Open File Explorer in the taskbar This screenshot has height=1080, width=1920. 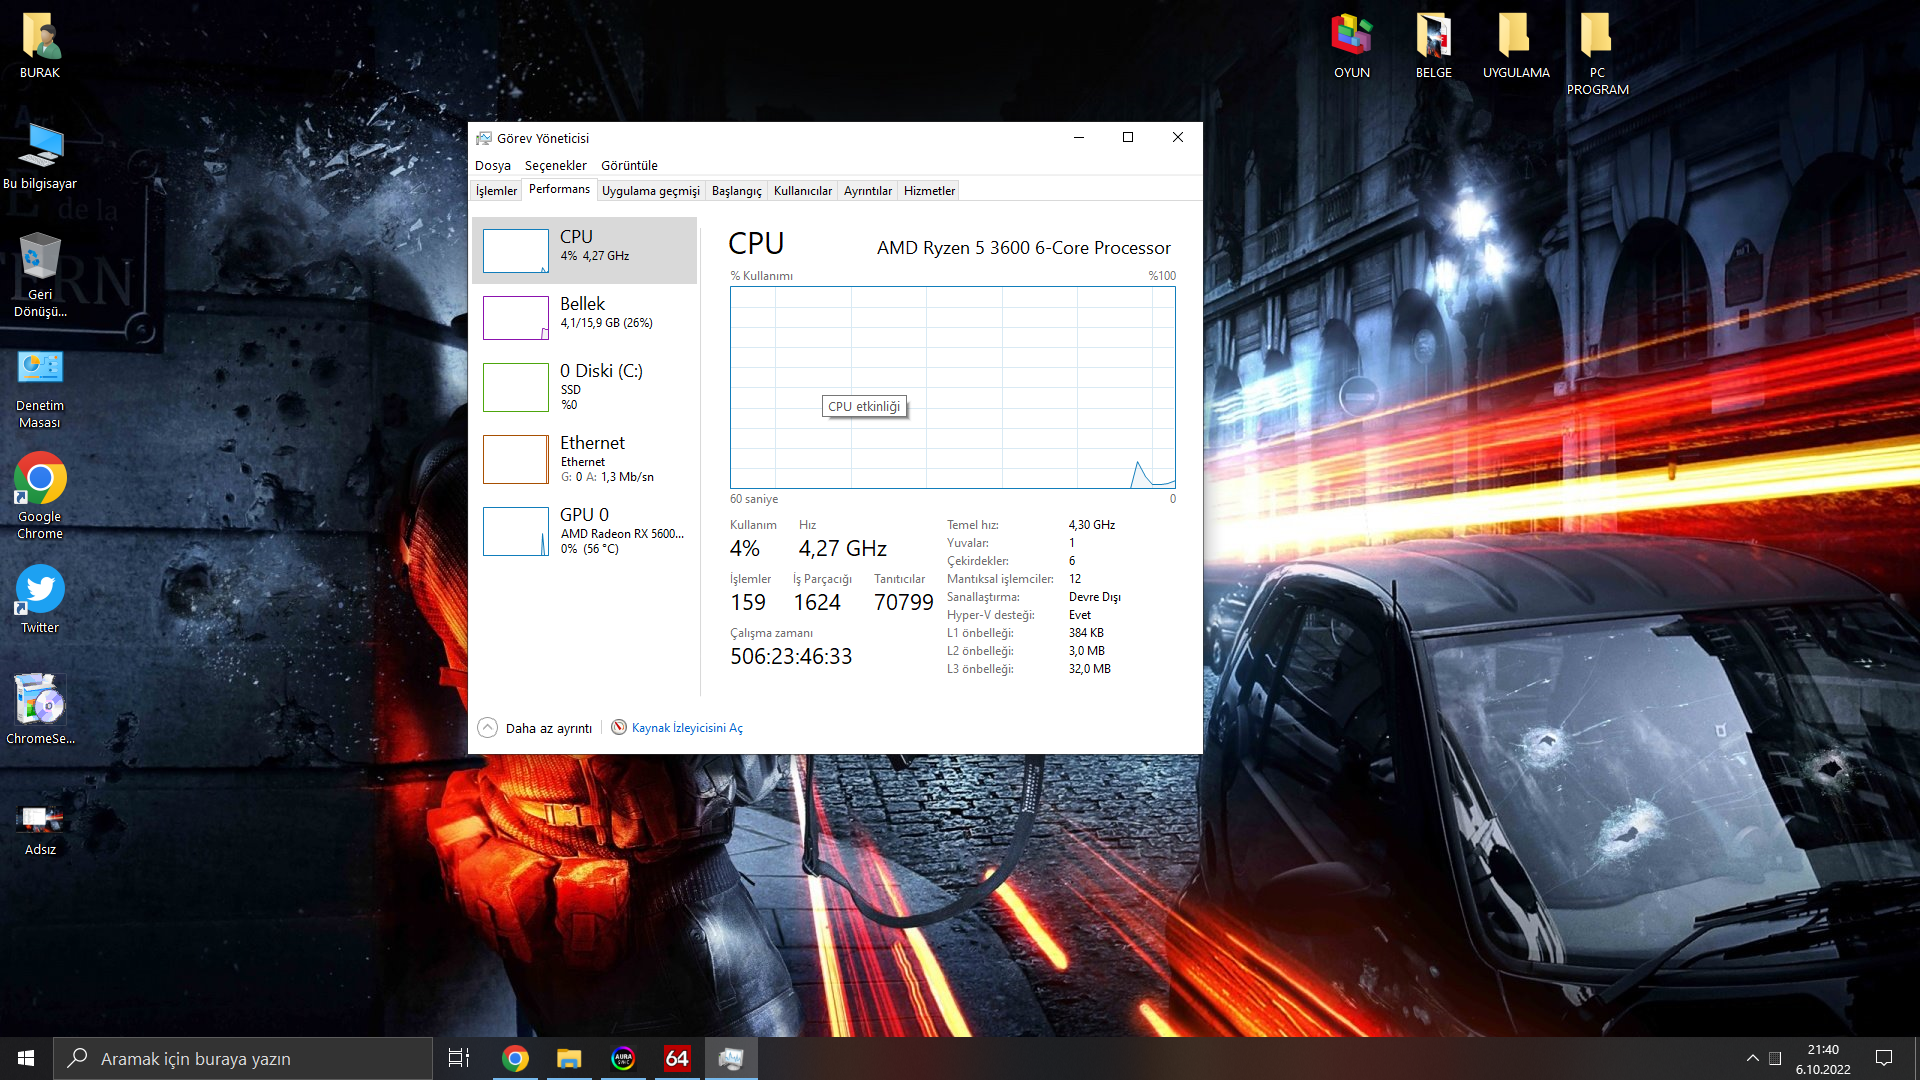pyautogui.click(x=569, y=1058)
